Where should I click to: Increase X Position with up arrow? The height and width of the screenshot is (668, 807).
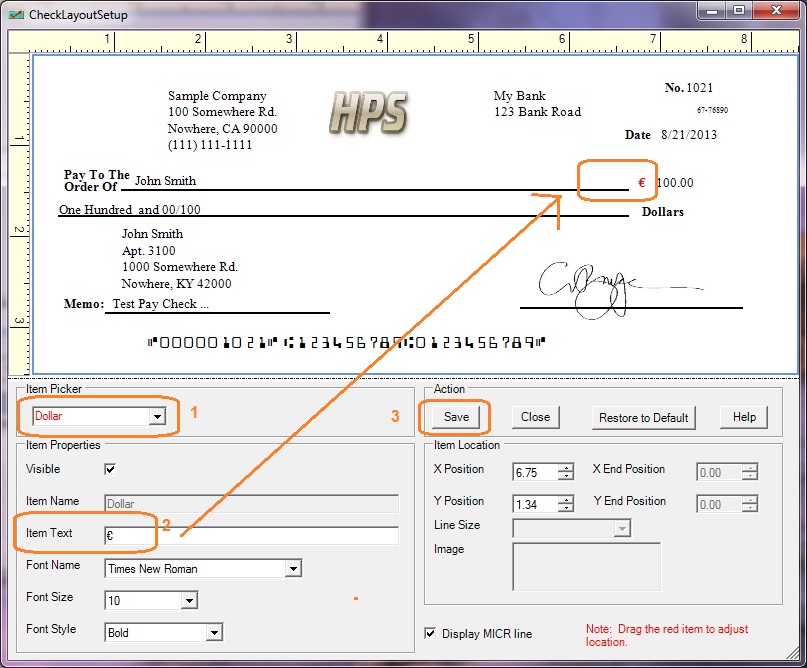(566, 467)
